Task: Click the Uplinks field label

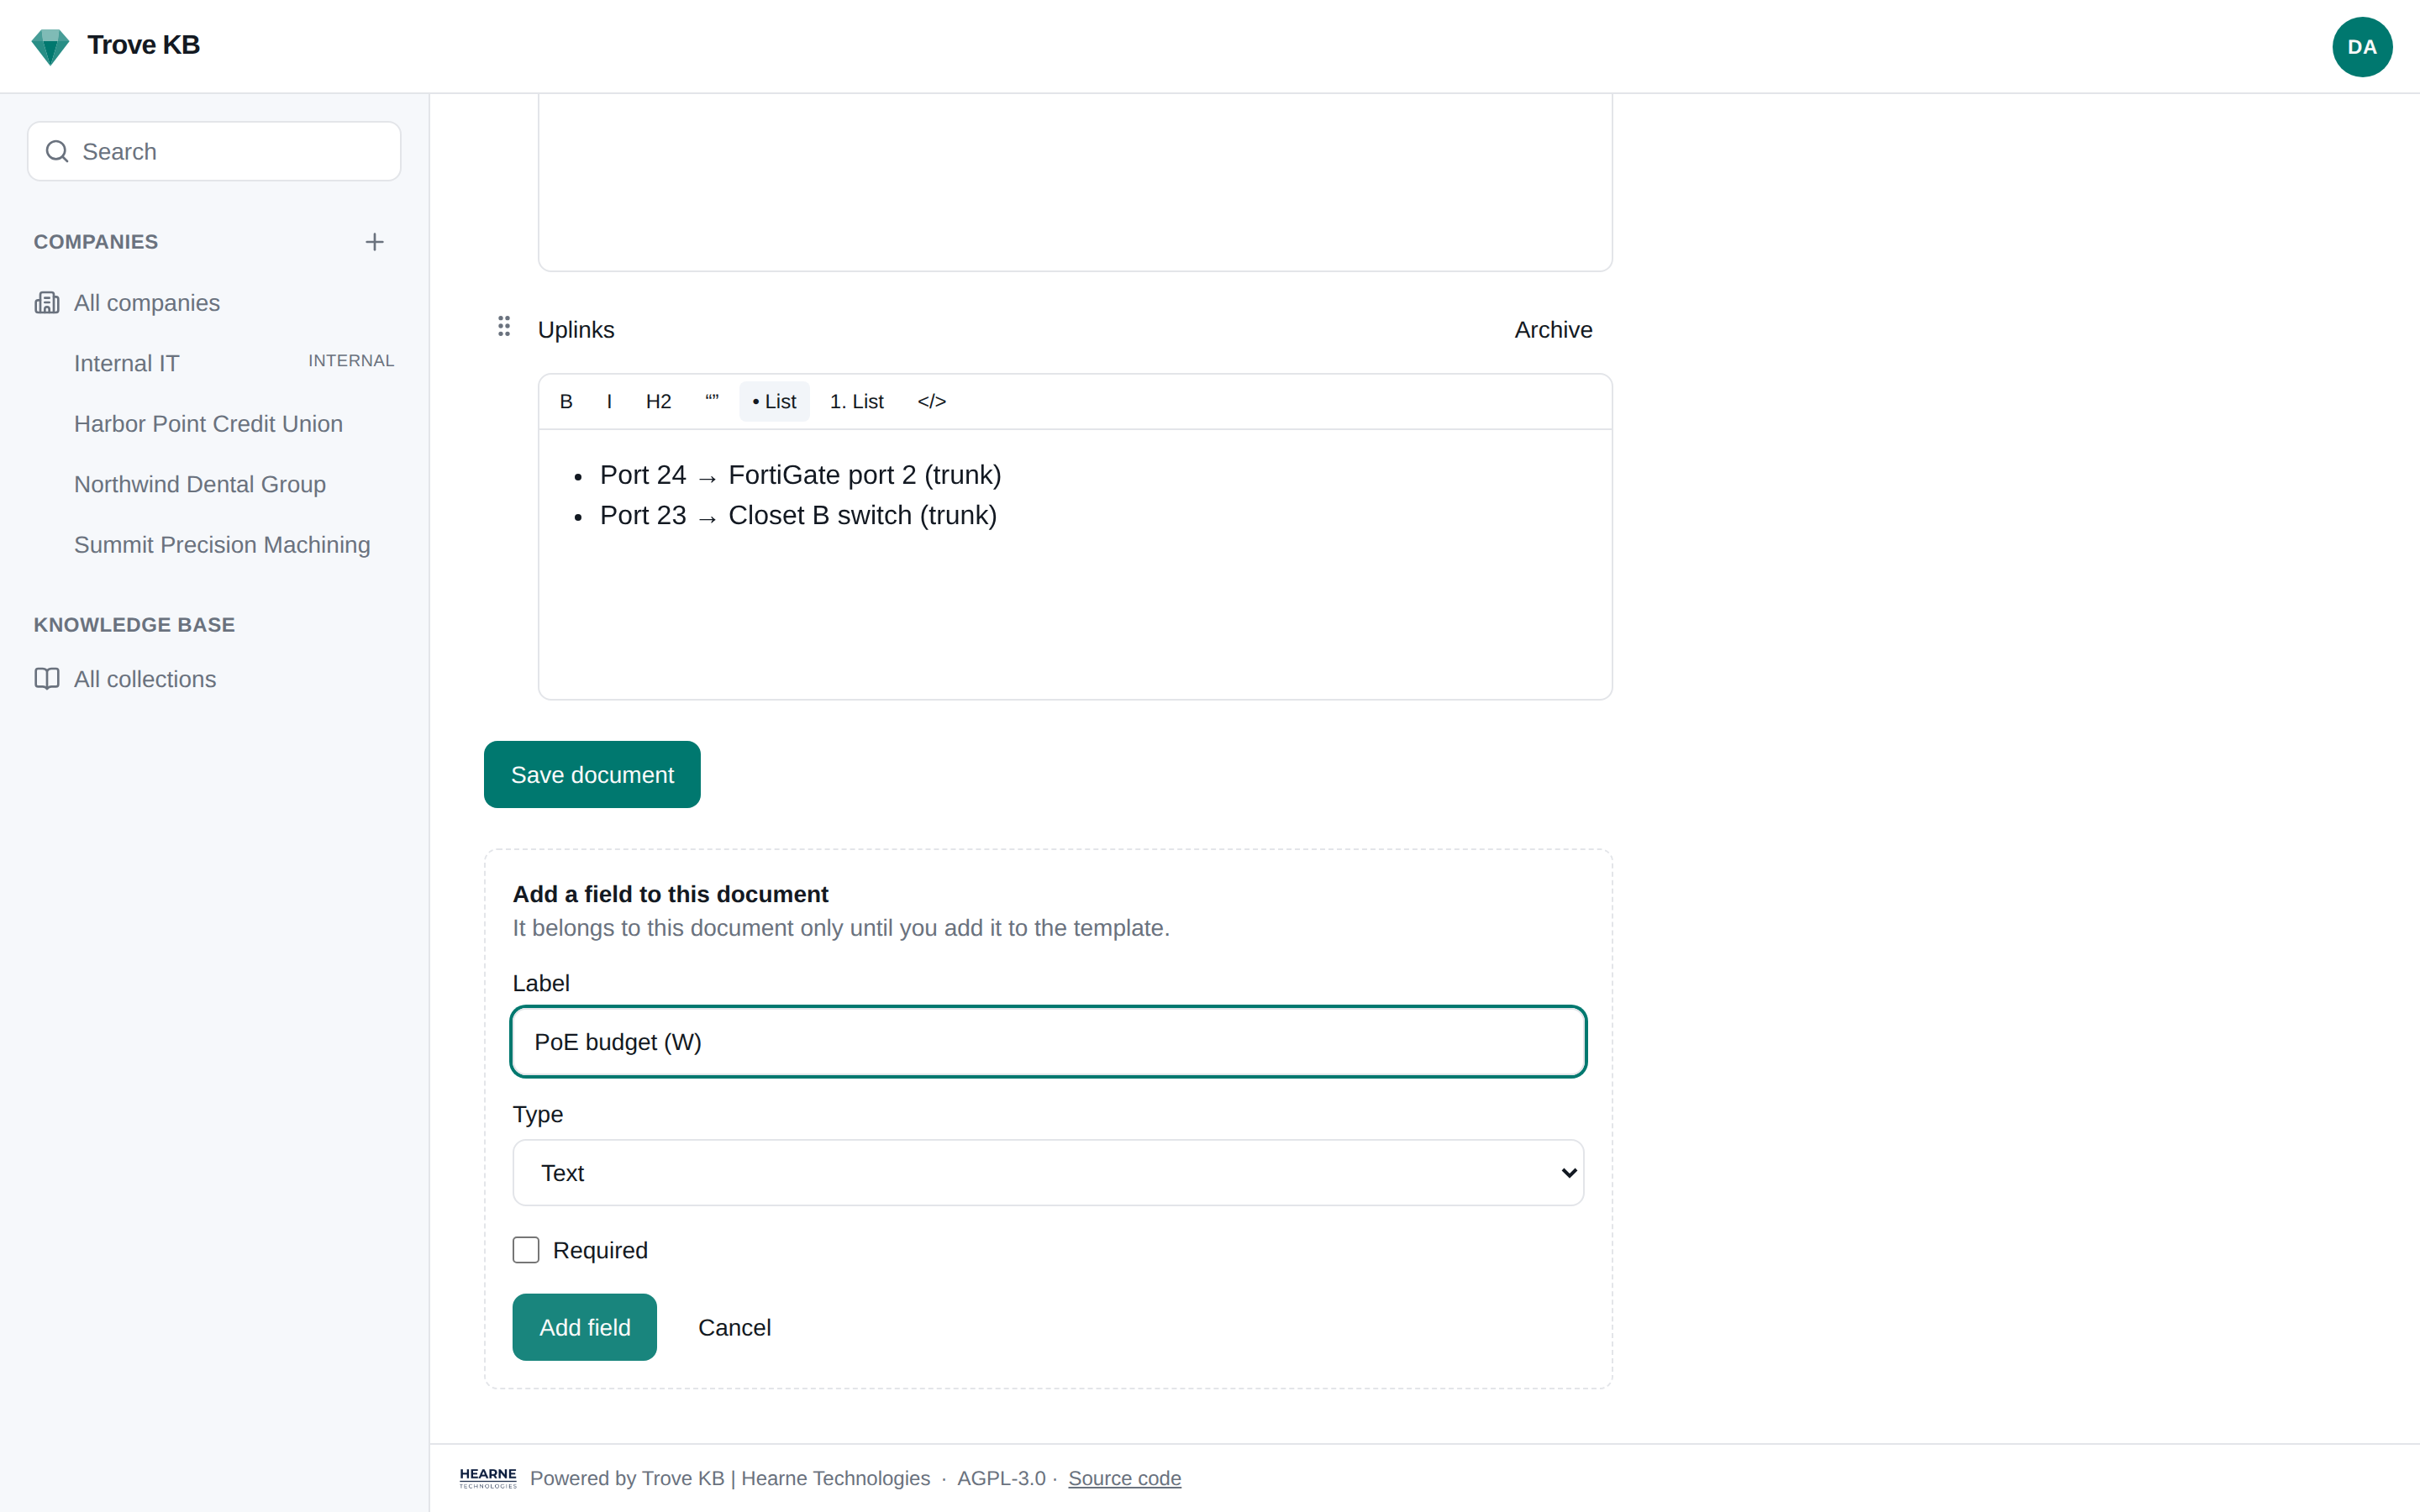Action: [x=576, y=330]
